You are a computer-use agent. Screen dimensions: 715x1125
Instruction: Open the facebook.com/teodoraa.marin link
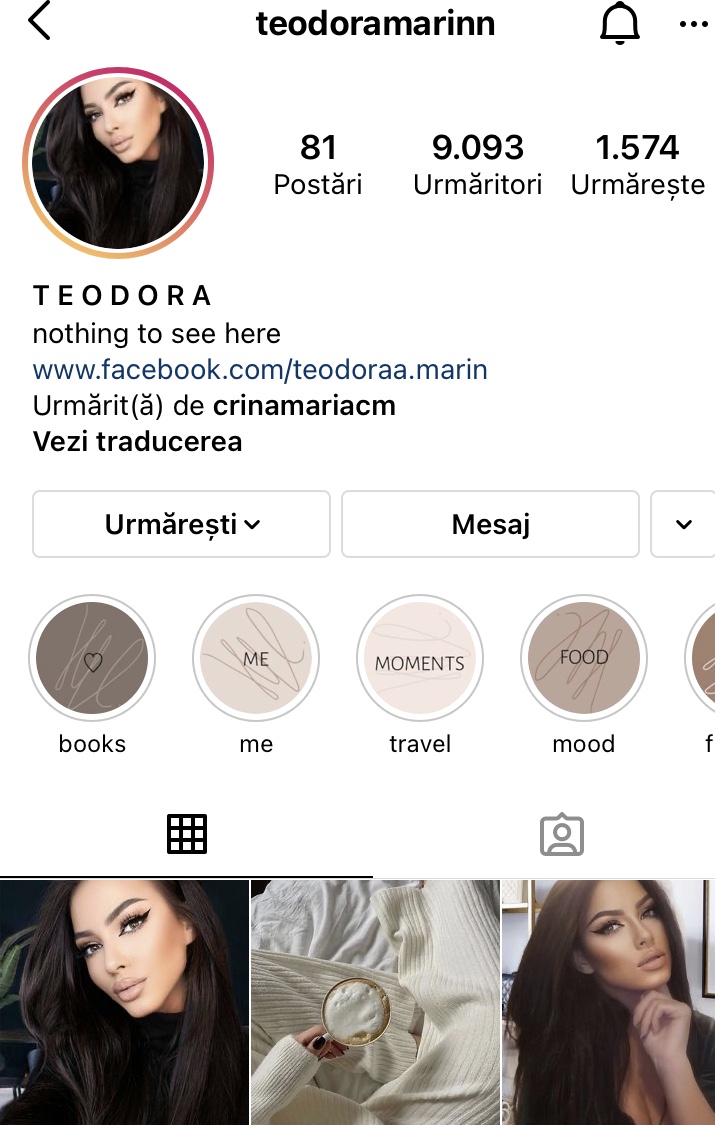point(260,369)
